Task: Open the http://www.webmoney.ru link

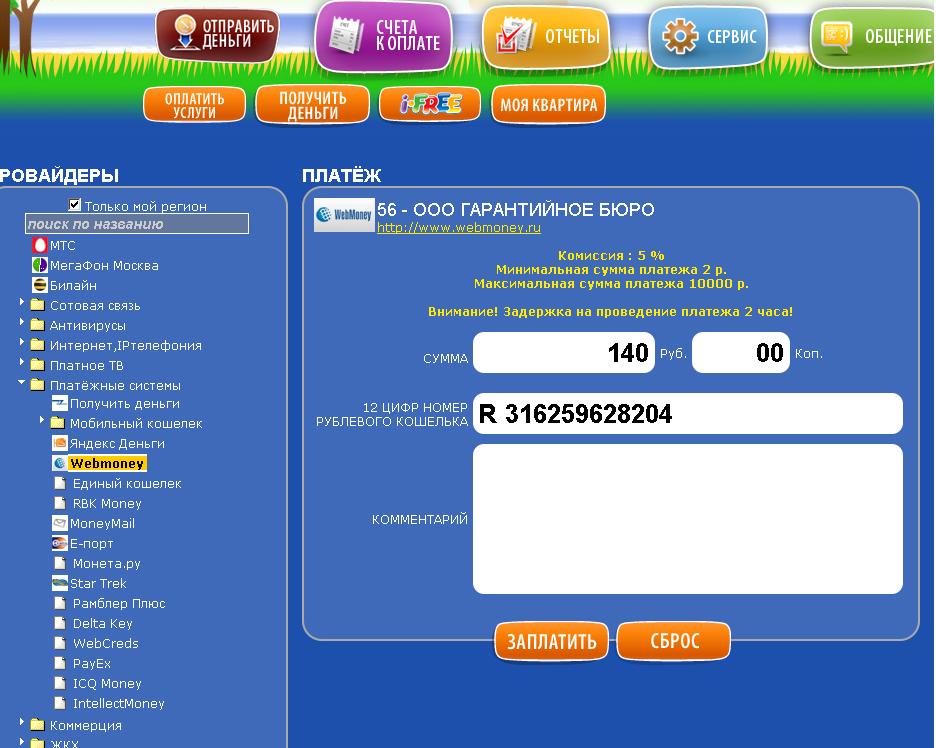Action: point(458,227)
